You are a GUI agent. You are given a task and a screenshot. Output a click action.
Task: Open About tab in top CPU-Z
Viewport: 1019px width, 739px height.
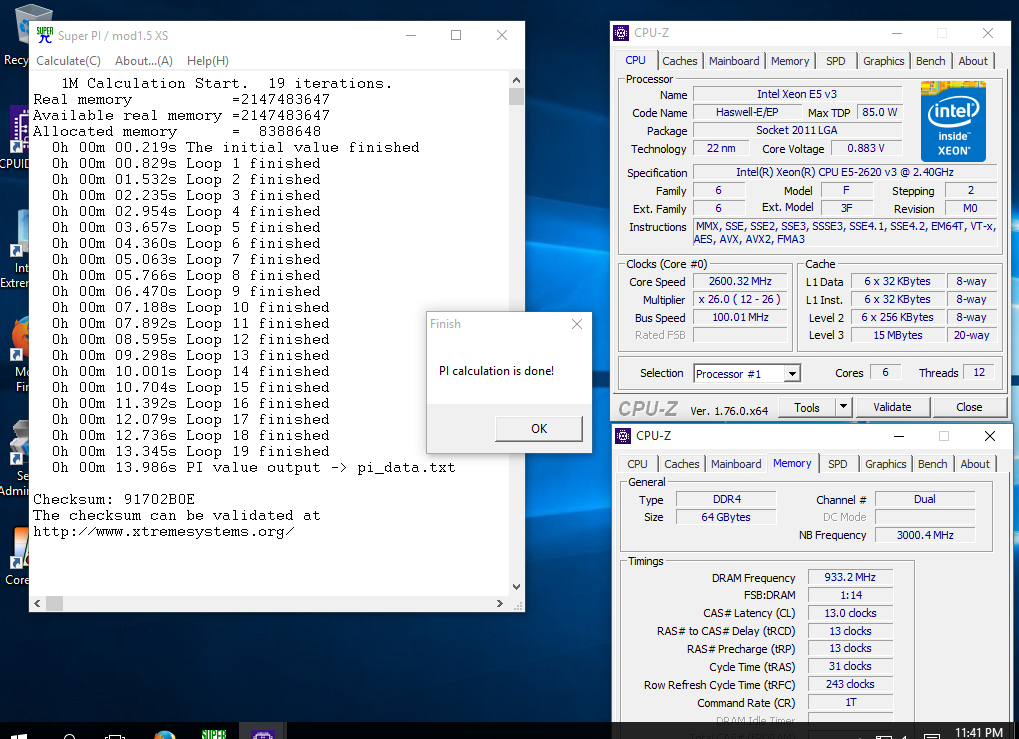(x=973, y=61)
